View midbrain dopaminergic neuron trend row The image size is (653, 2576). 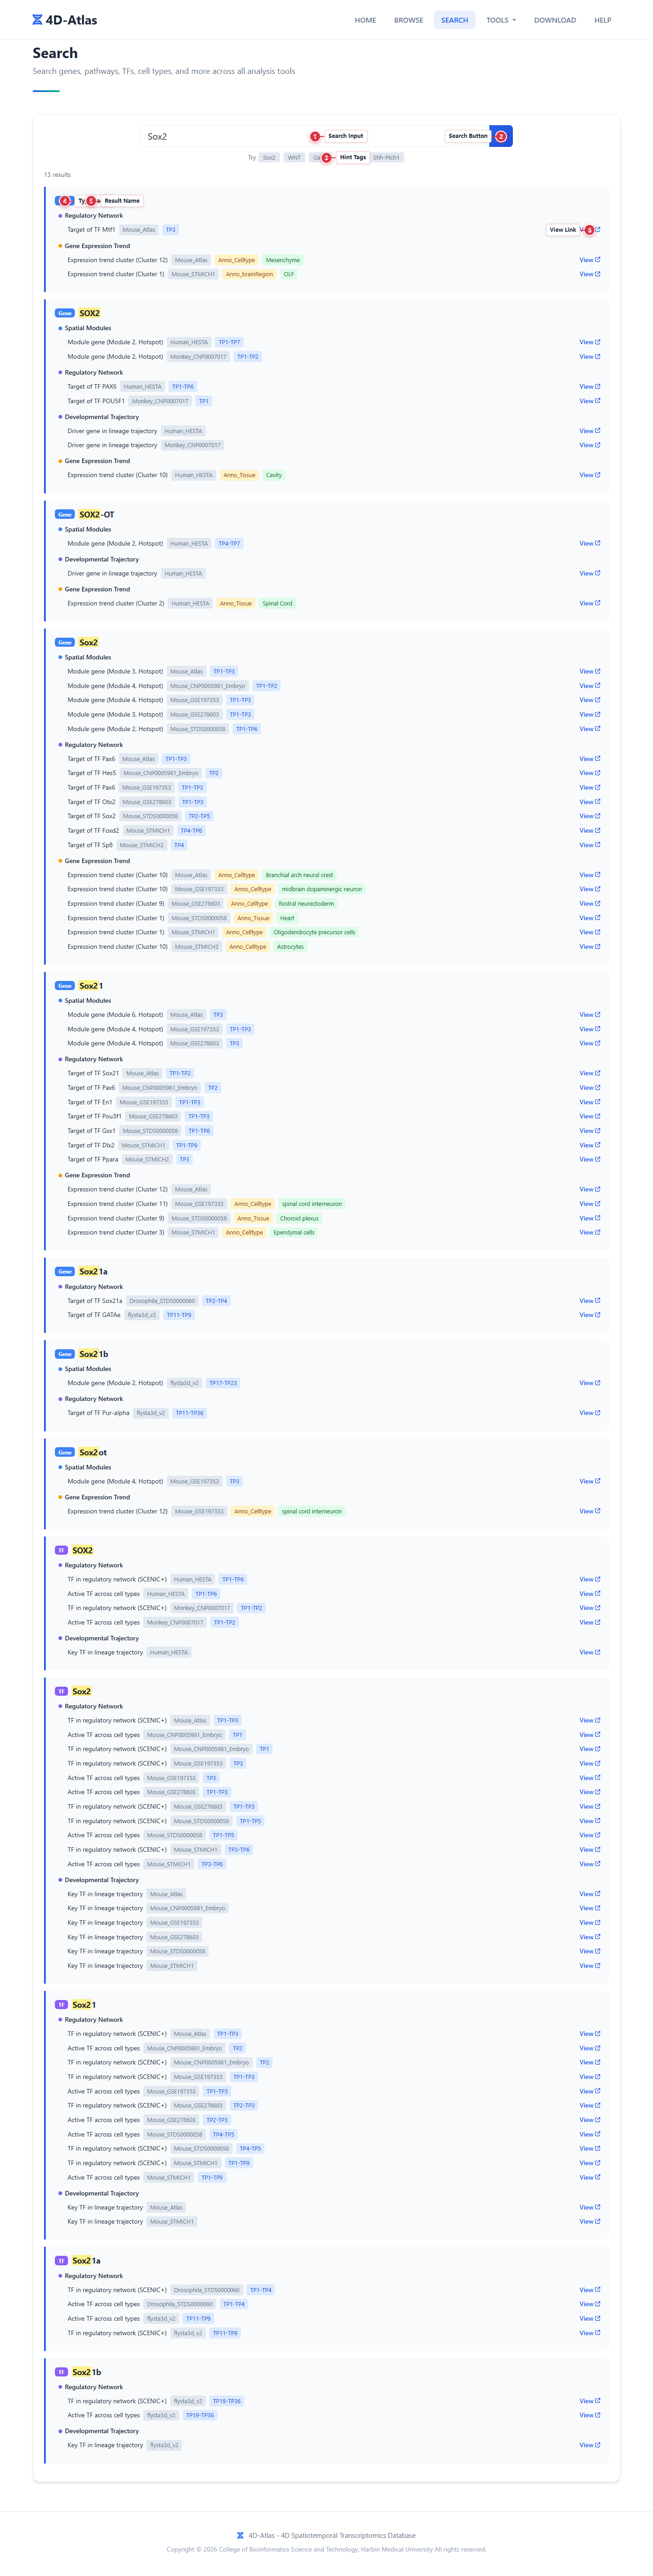[589, 889]
